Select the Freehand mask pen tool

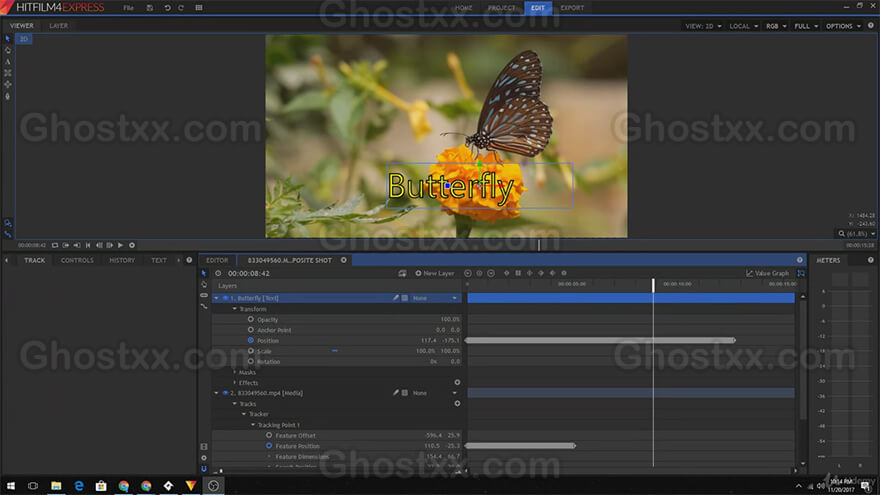tap(7, 96)
